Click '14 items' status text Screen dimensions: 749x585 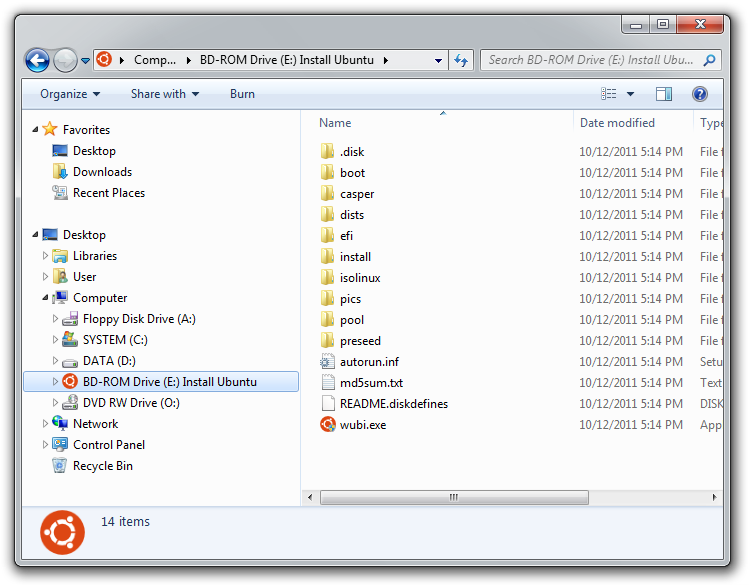point(125,521)
